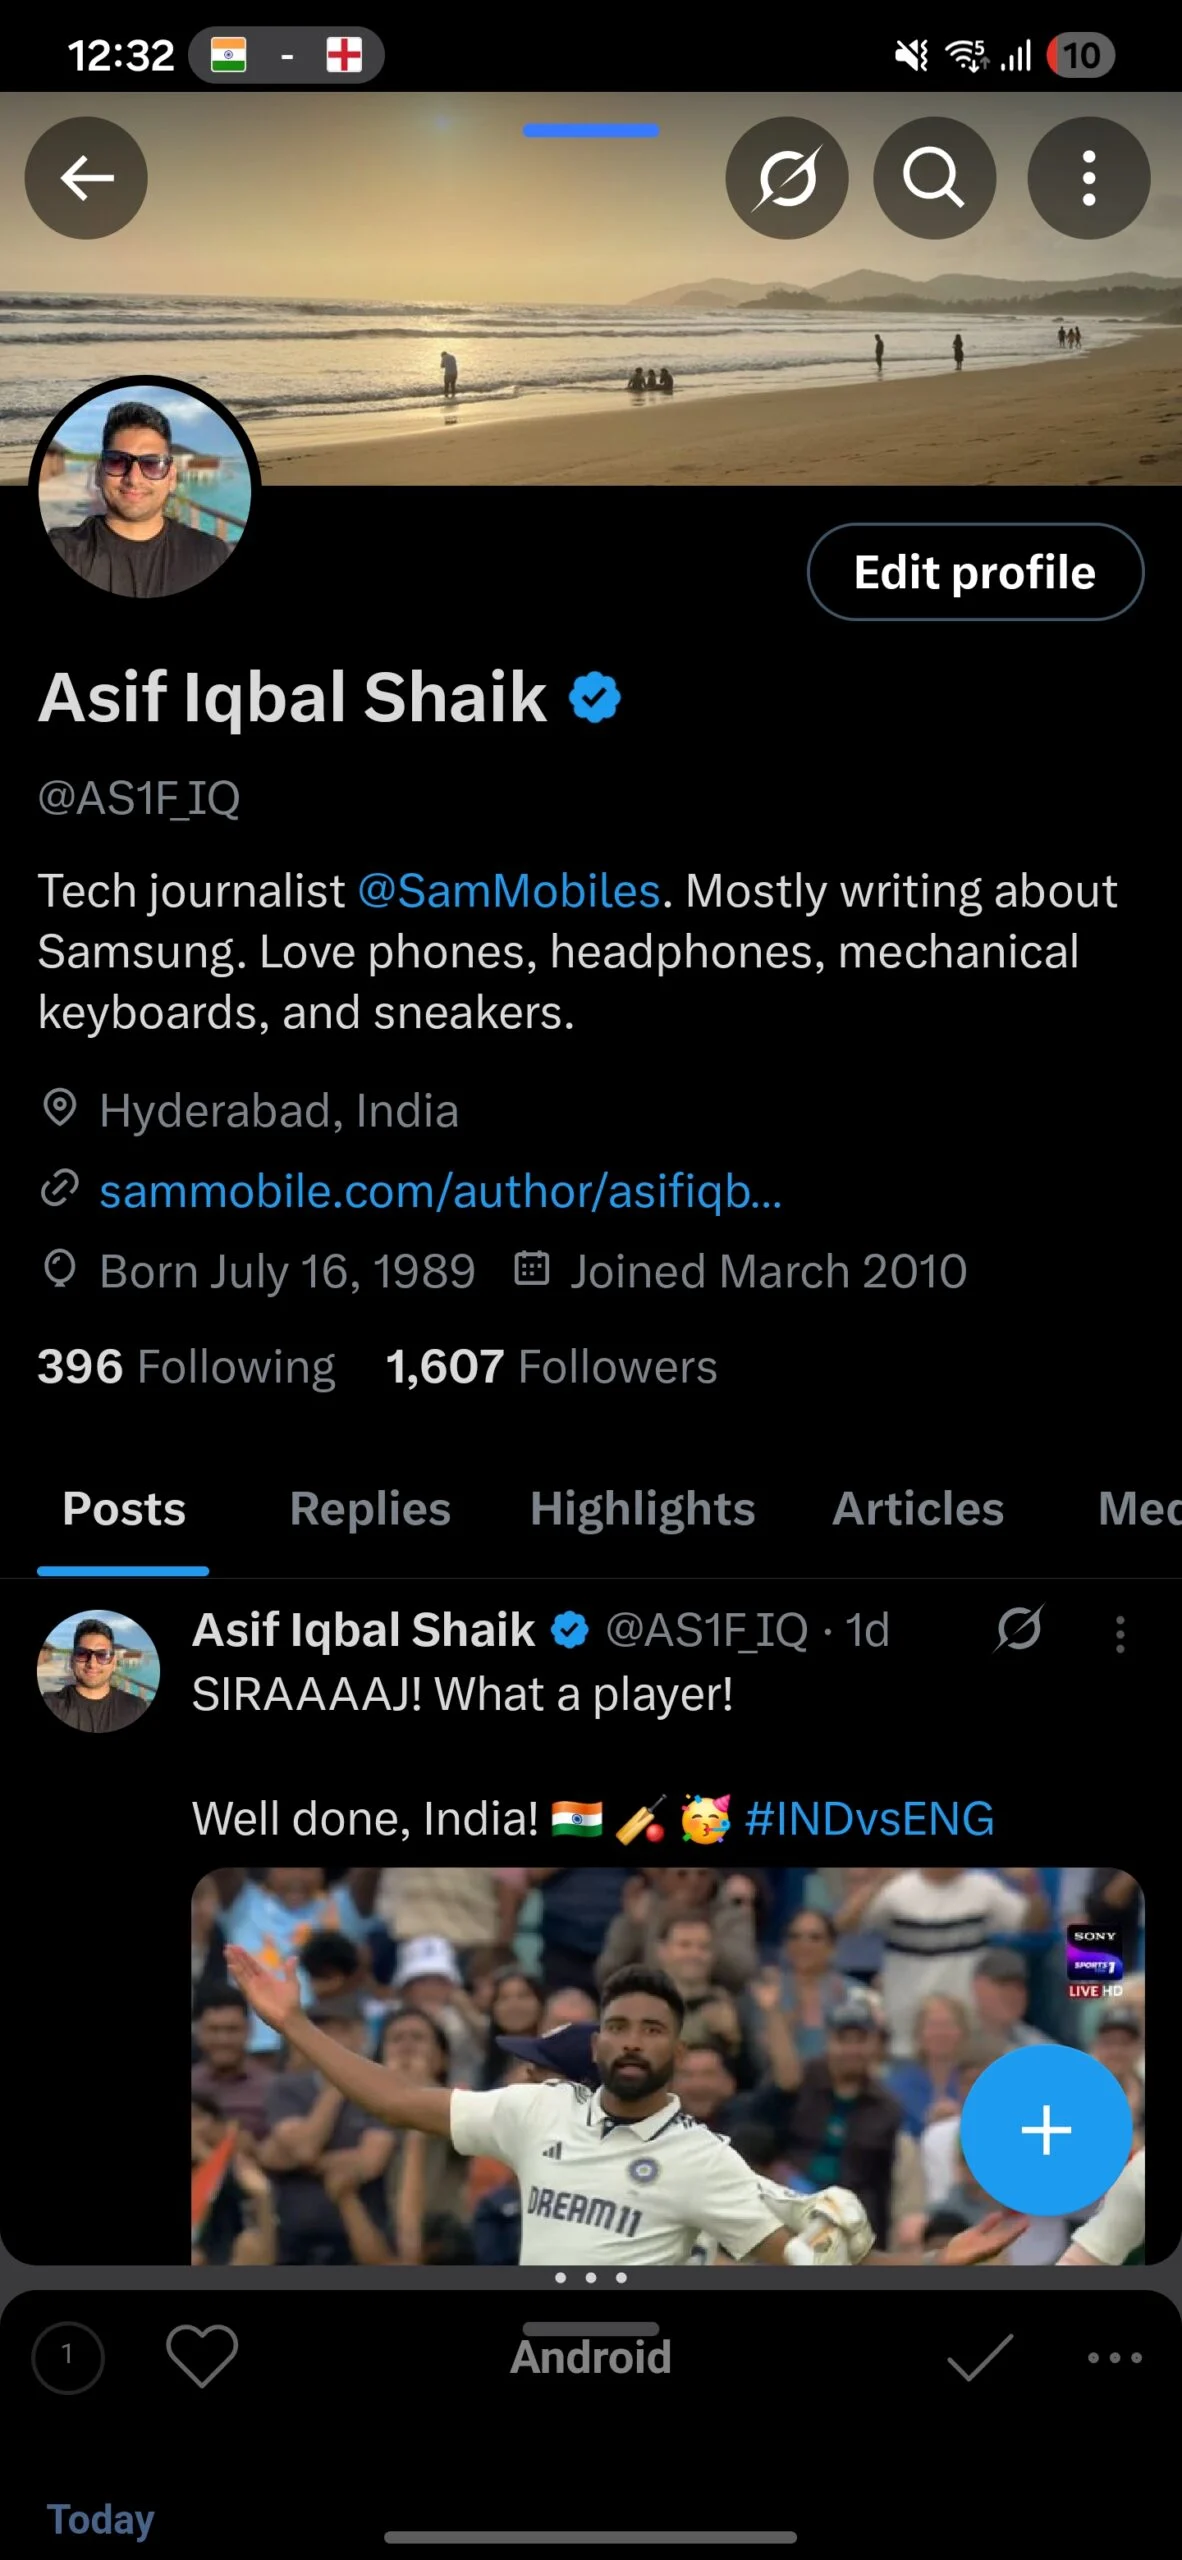Open the @SamMobiles mention link
The height and width of the screenshot is (2560, 1182).
(x=509, y=891)
